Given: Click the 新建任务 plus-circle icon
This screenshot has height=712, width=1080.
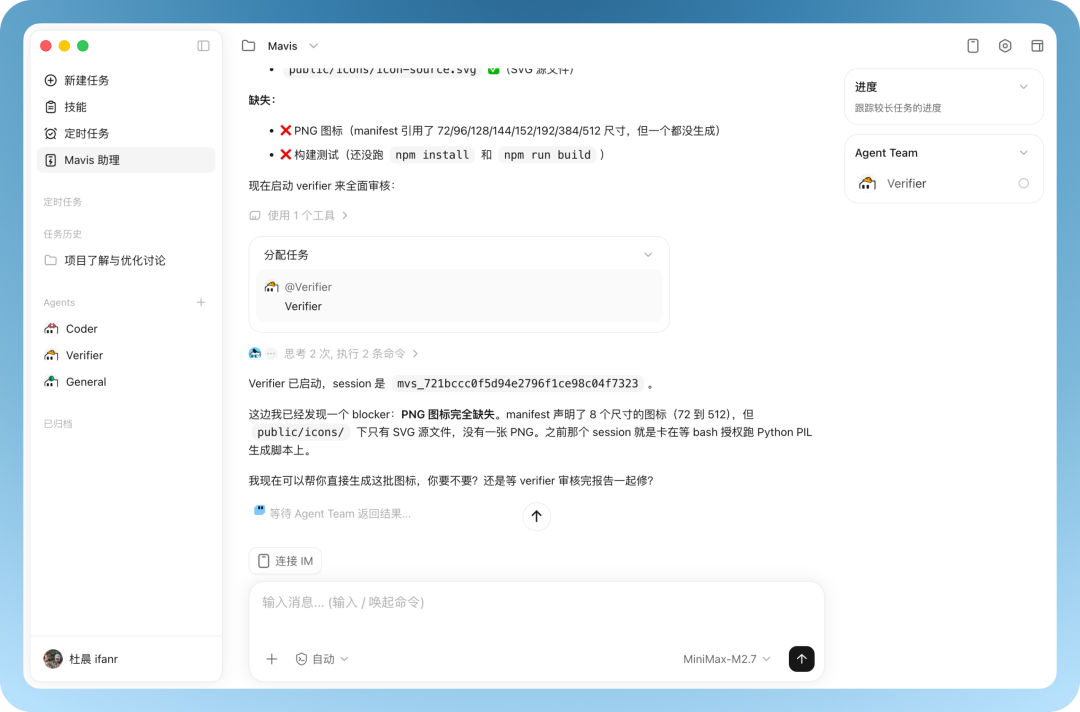Looking at the screenshot, I should tap(50, 81).
